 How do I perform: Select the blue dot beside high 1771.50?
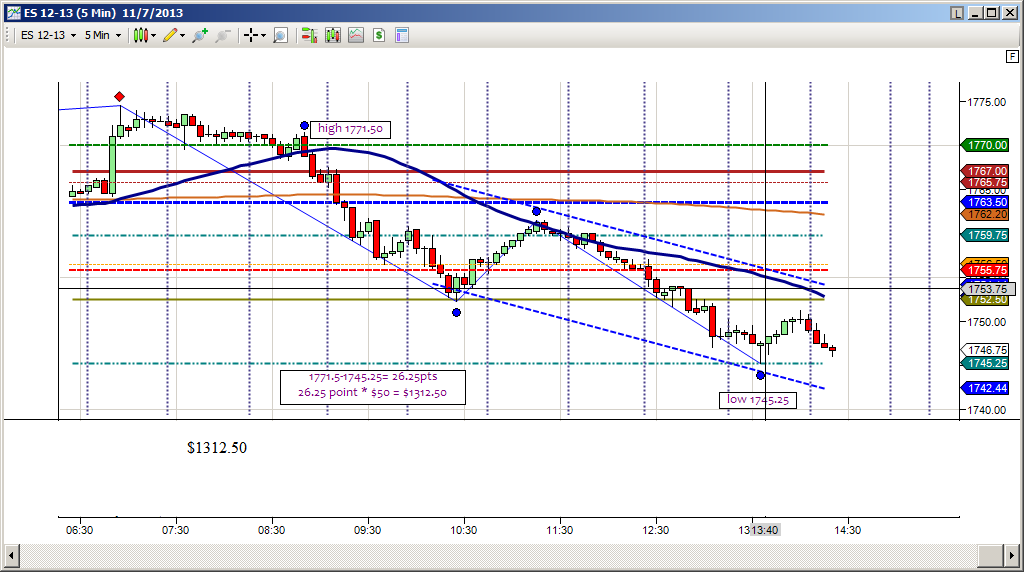click(304, 125)
